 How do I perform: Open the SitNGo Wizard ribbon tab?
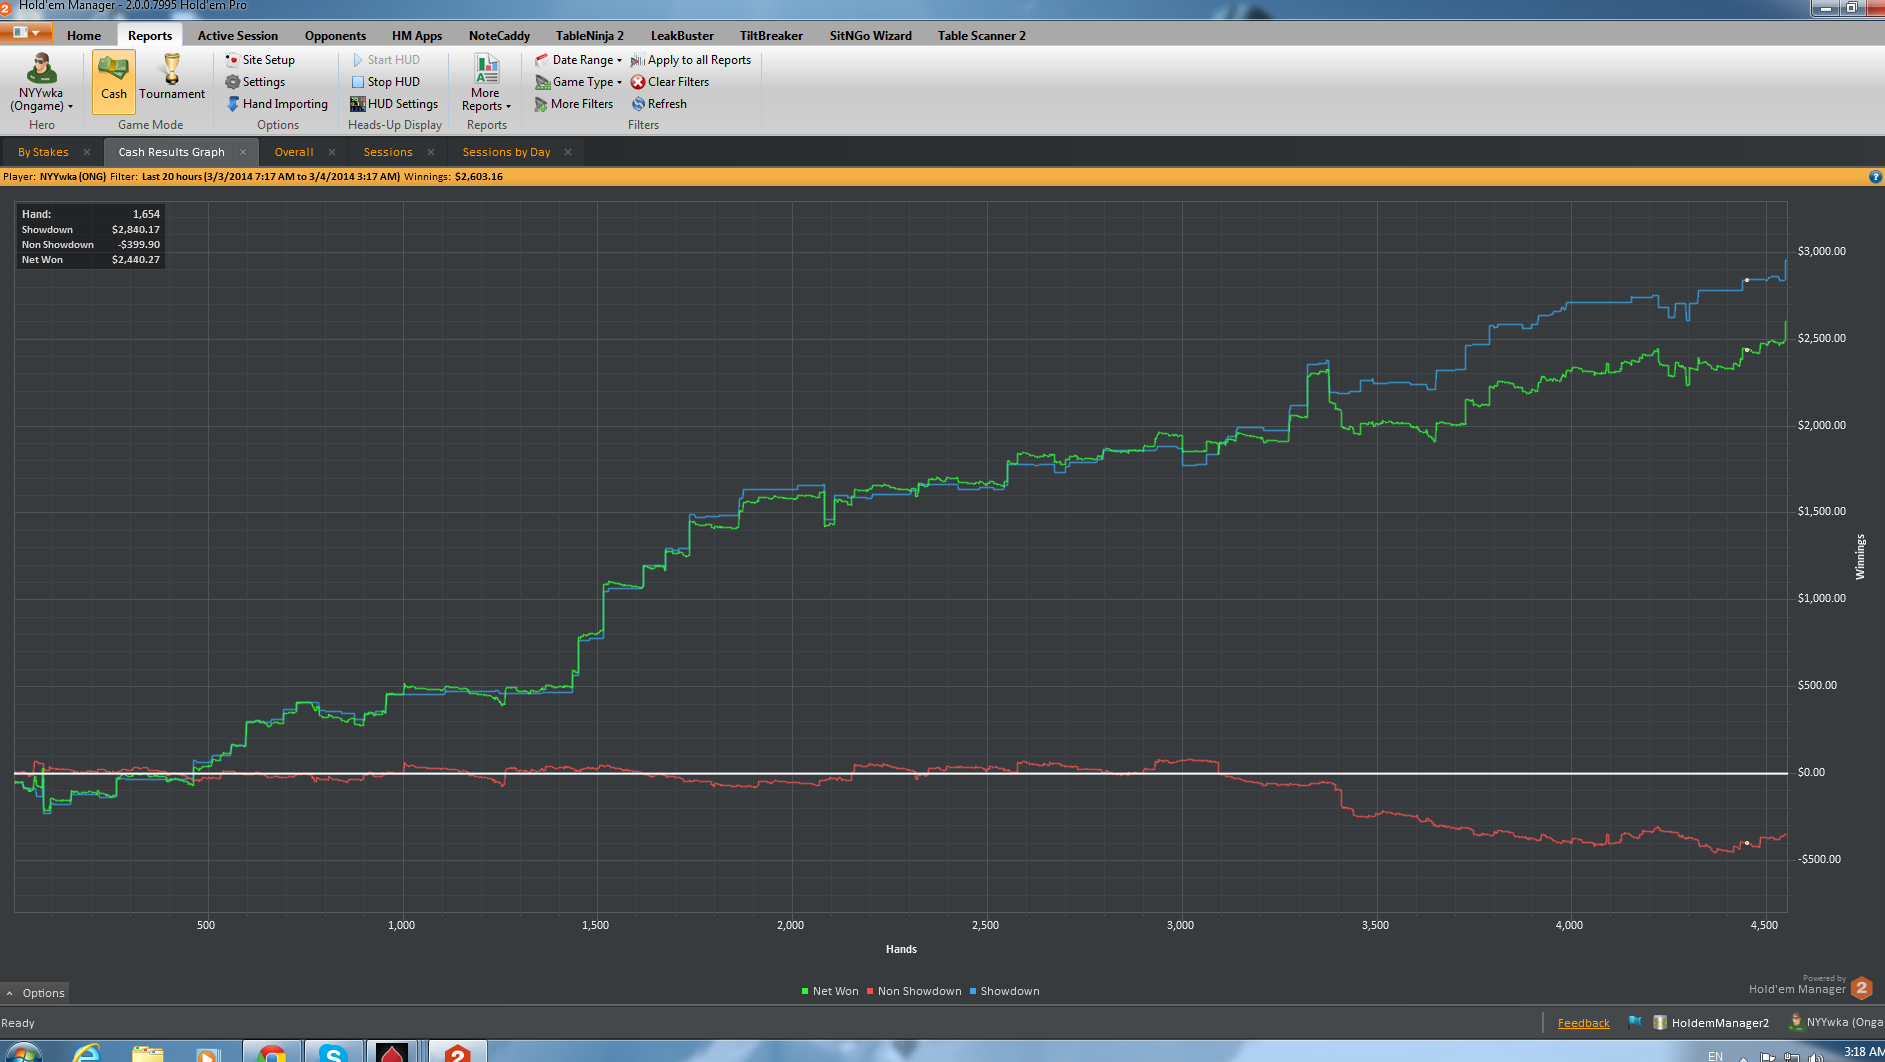pyautogui.click(x=870, y=36)
